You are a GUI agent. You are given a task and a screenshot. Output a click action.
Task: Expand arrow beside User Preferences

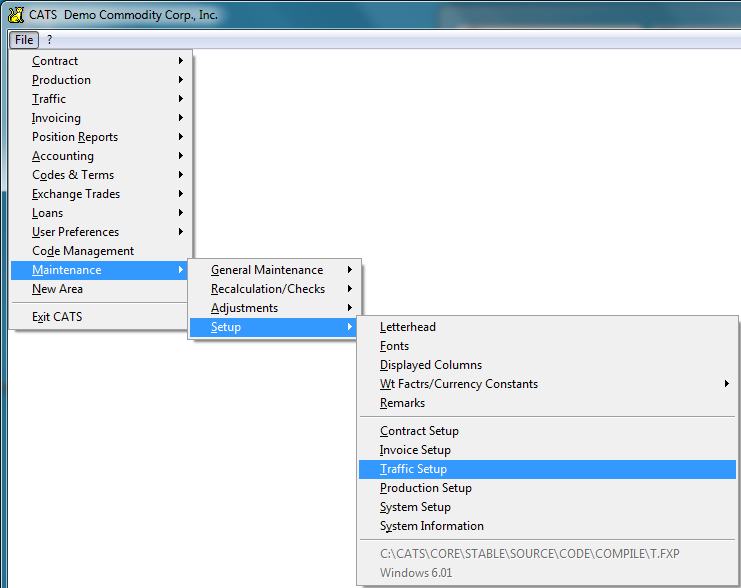[181, 232]
